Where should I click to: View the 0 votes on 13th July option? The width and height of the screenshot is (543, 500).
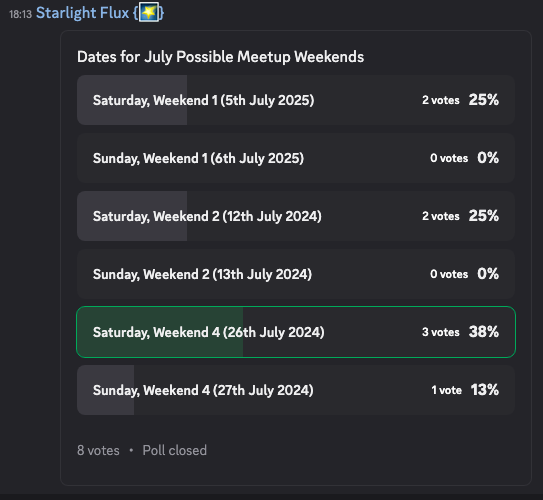pyautogui.click(x=449, y=274)
